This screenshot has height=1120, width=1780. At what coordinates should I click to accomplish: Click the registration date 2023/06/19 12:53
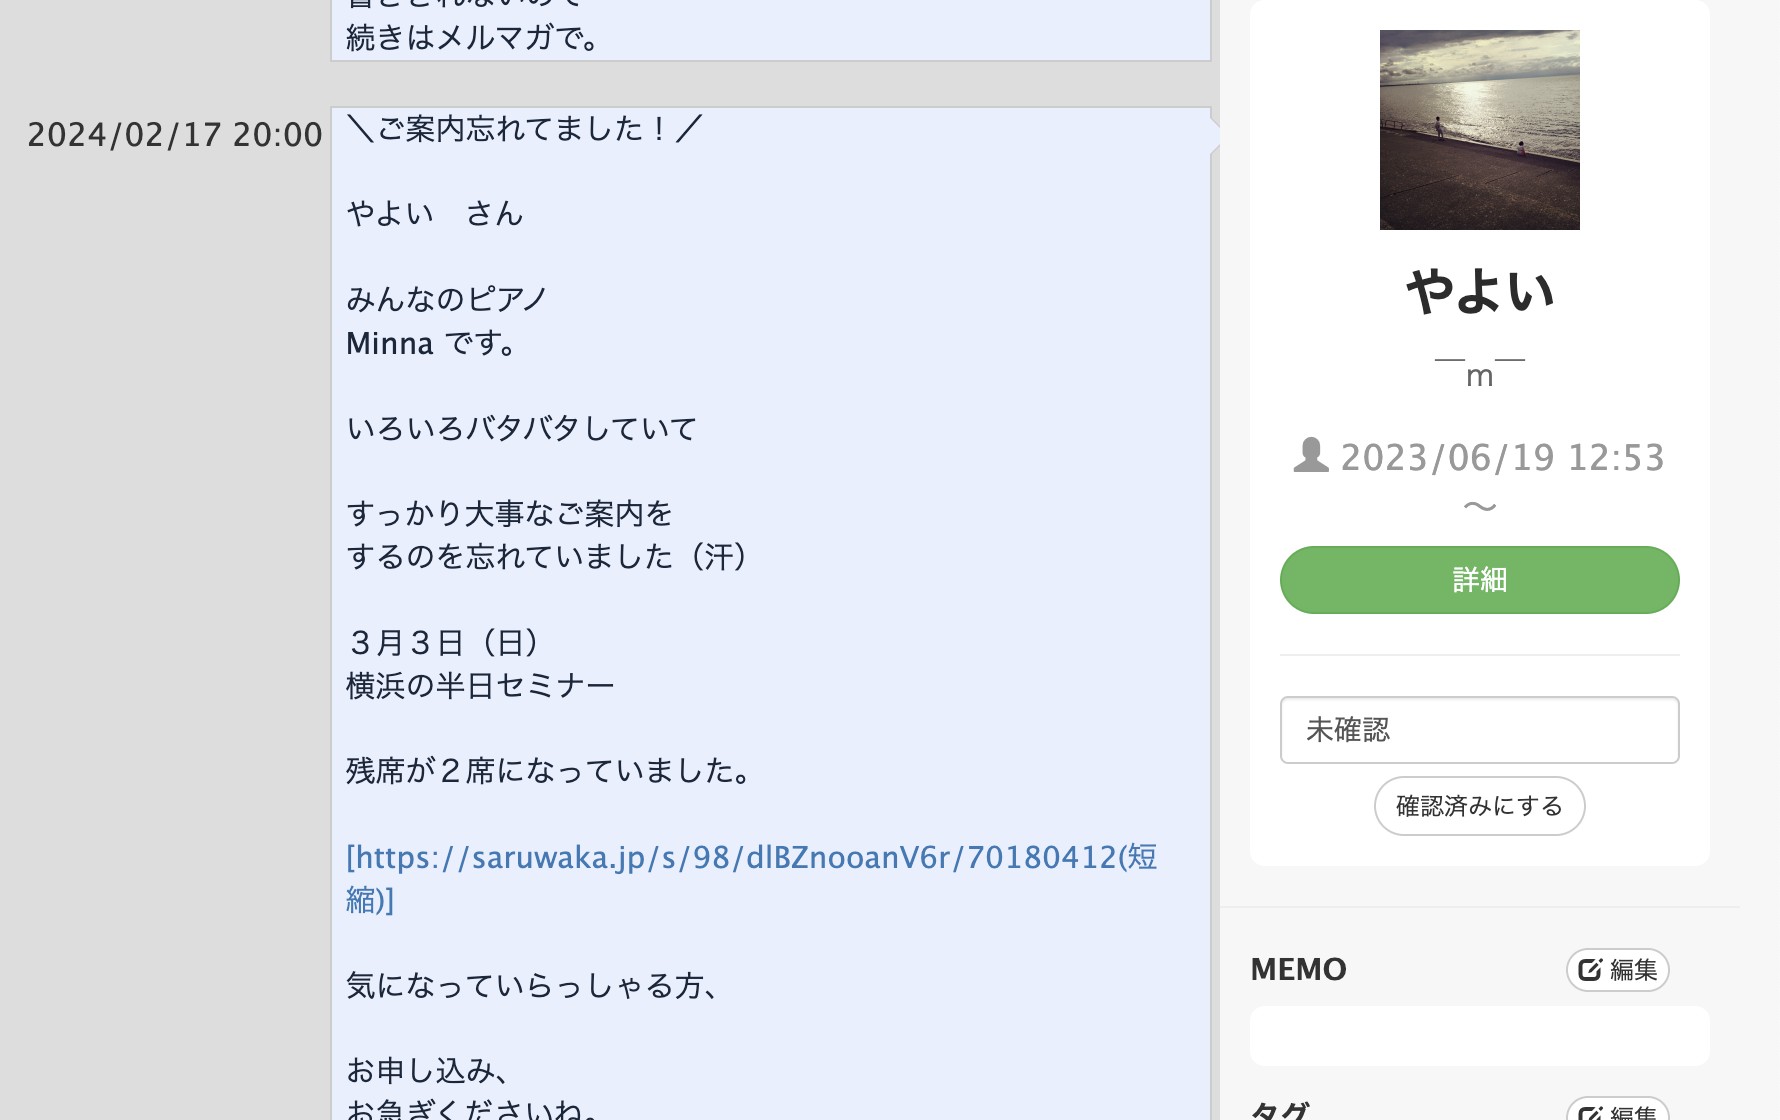(1502, 457)
